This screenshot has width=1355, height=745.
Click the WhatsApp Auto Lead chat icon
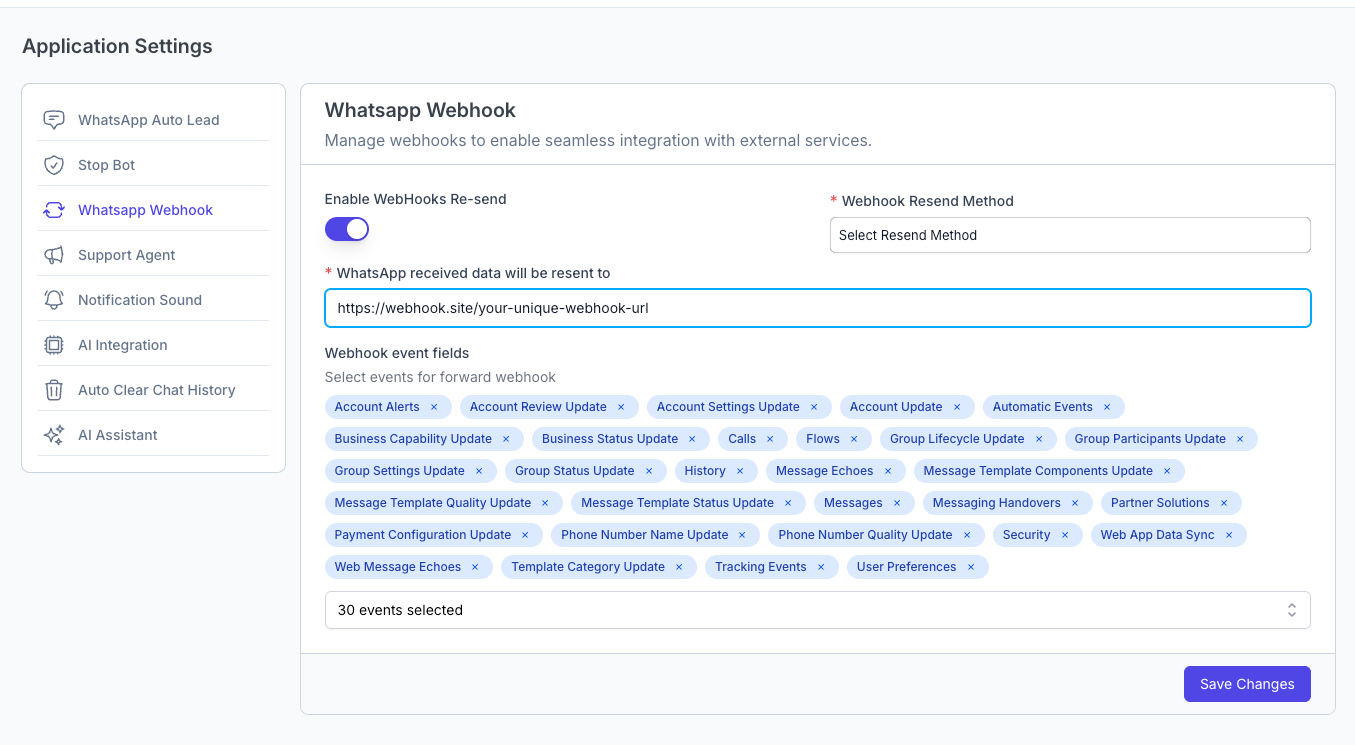click(x=54, y=120)
